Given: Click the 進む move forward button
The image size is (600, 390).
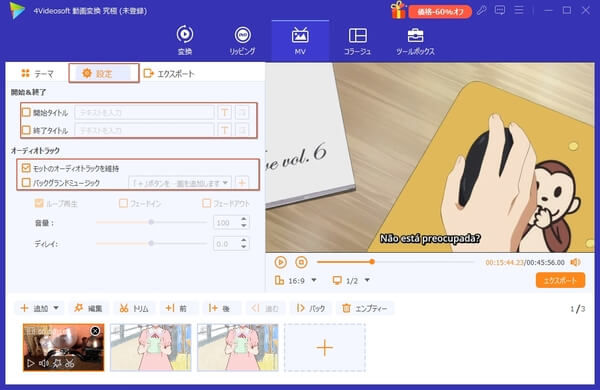Looking at the screenshot, I should (x=265, y=308).
